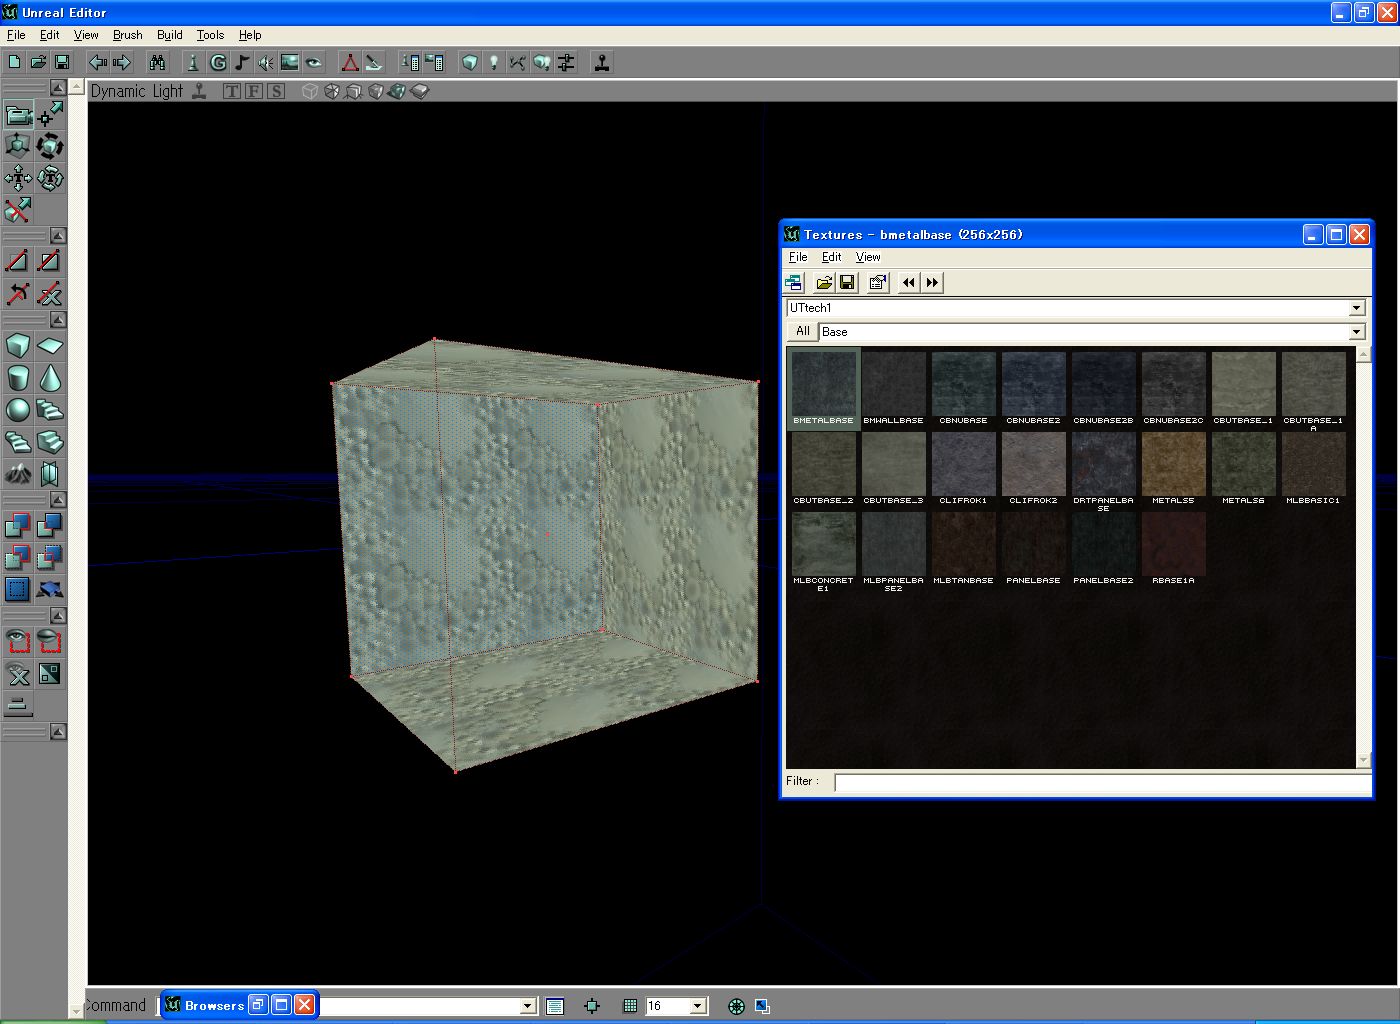The image size is (1400, 1024).
Task: Select the Cone brush builder
Action: click(50, 378)
